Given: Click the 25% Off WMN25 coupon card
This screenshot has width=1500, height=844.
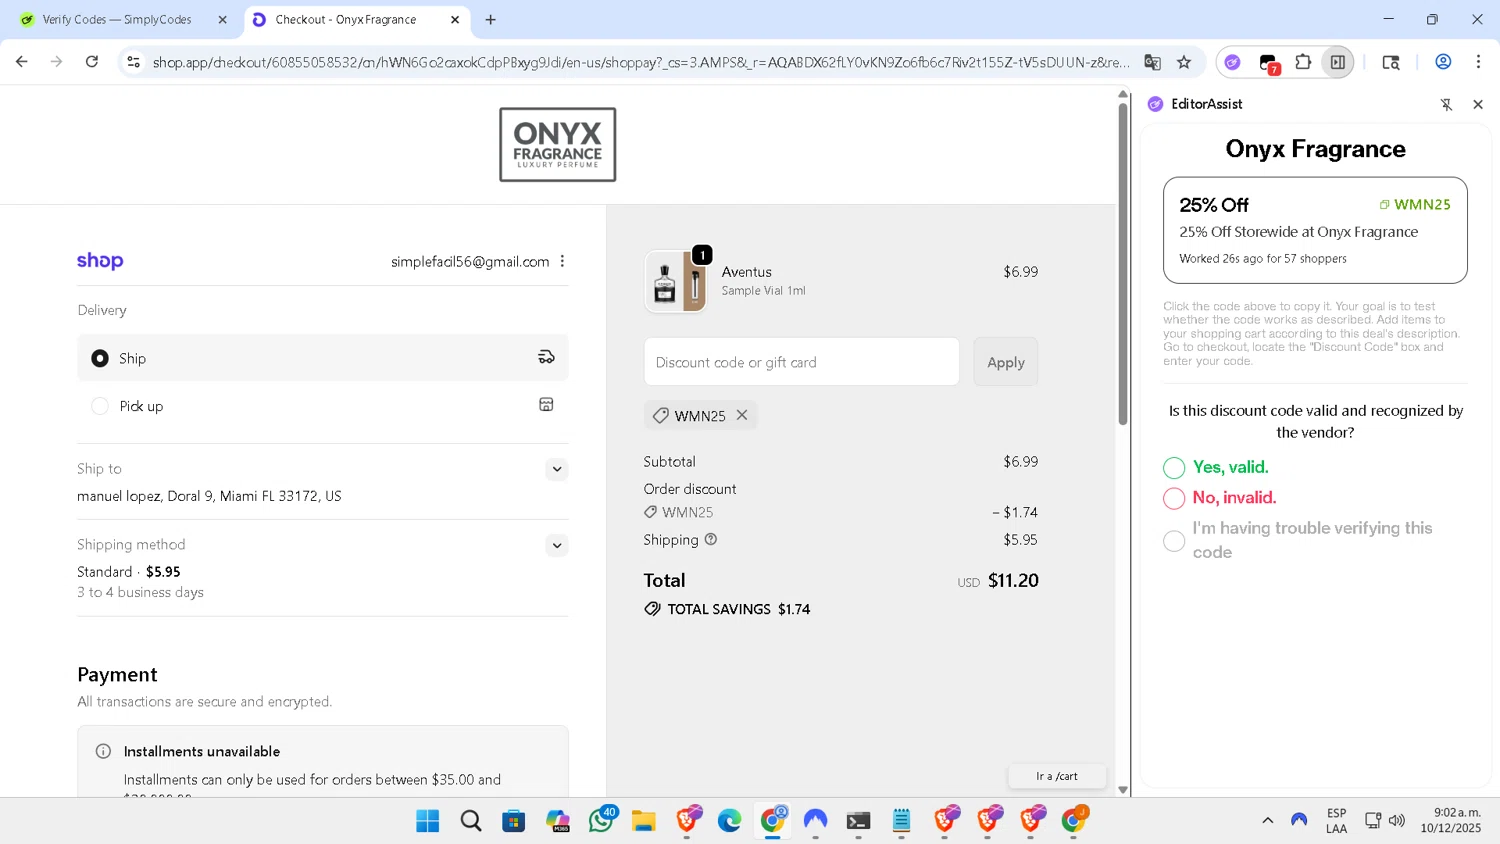Looking at the screenshot, I should [x=1315, y=230].
